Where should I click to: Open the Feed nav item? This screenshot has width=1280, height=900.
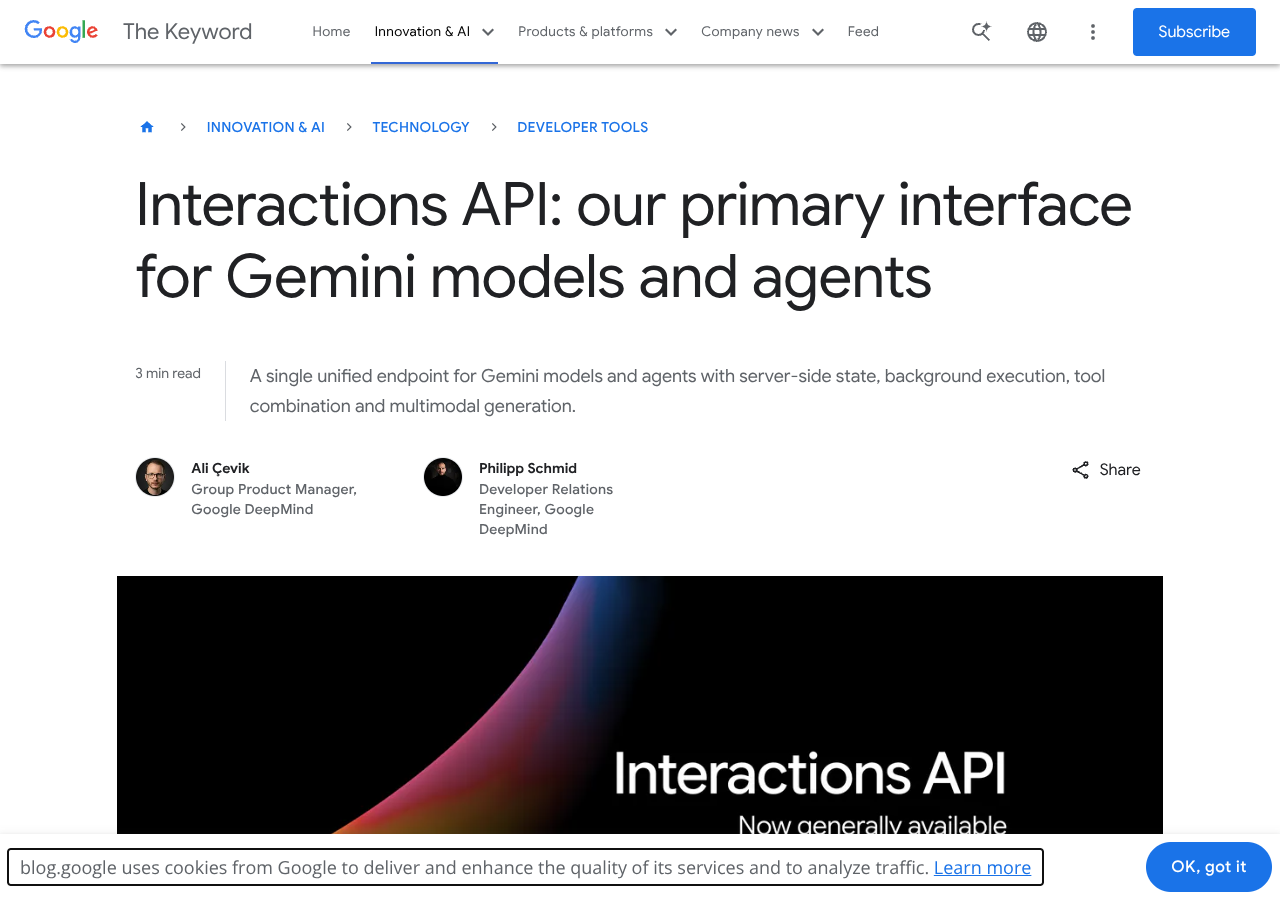[x=863, y=32]
